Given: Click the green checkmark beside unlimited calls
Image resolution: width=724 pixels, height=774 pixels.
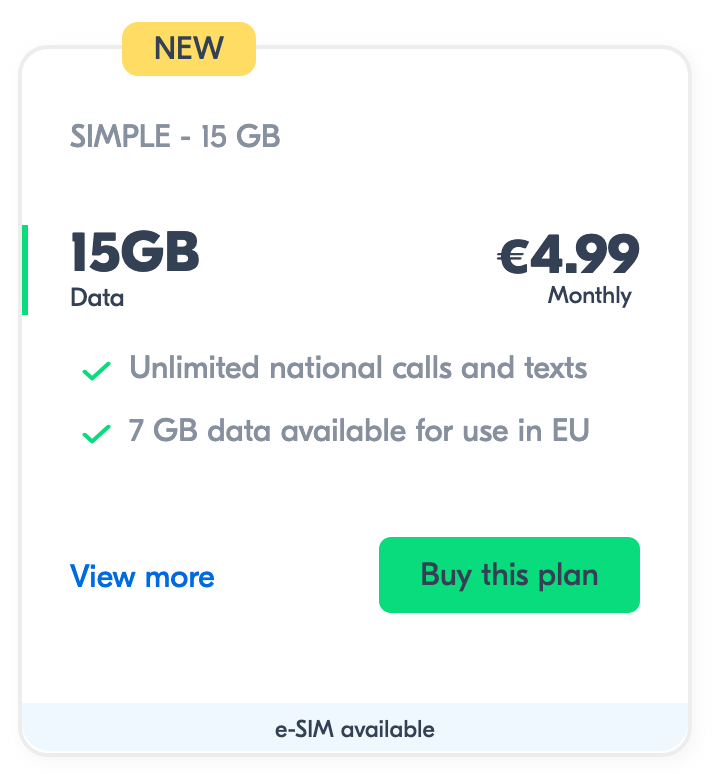Looking at the screenshot, I should pos(96,372).
